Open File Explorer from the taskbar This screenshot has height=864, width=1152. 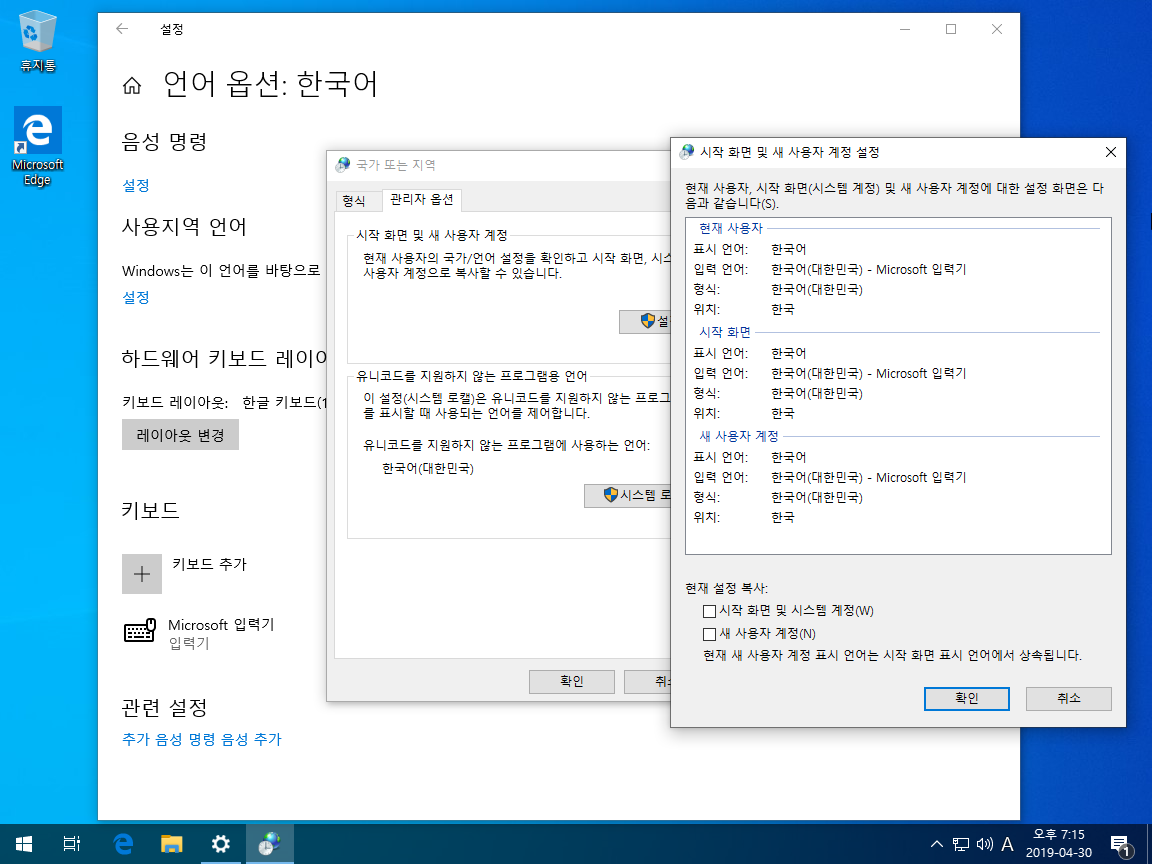[x=171, y=844]
